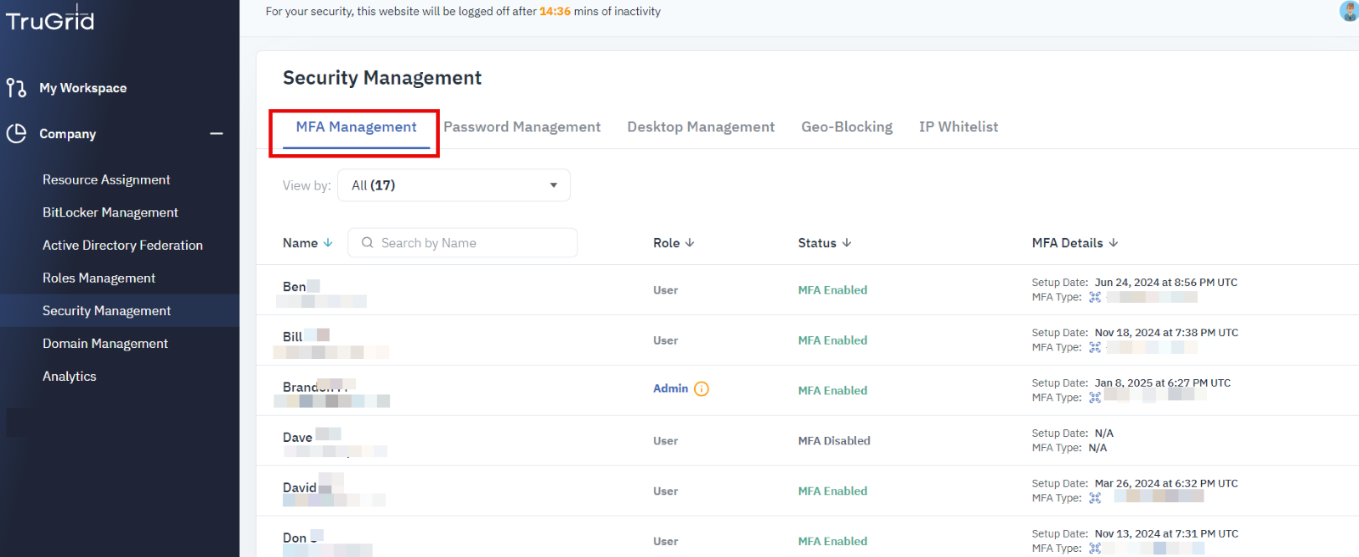Click the Search by Name input field

coord(462,243)
